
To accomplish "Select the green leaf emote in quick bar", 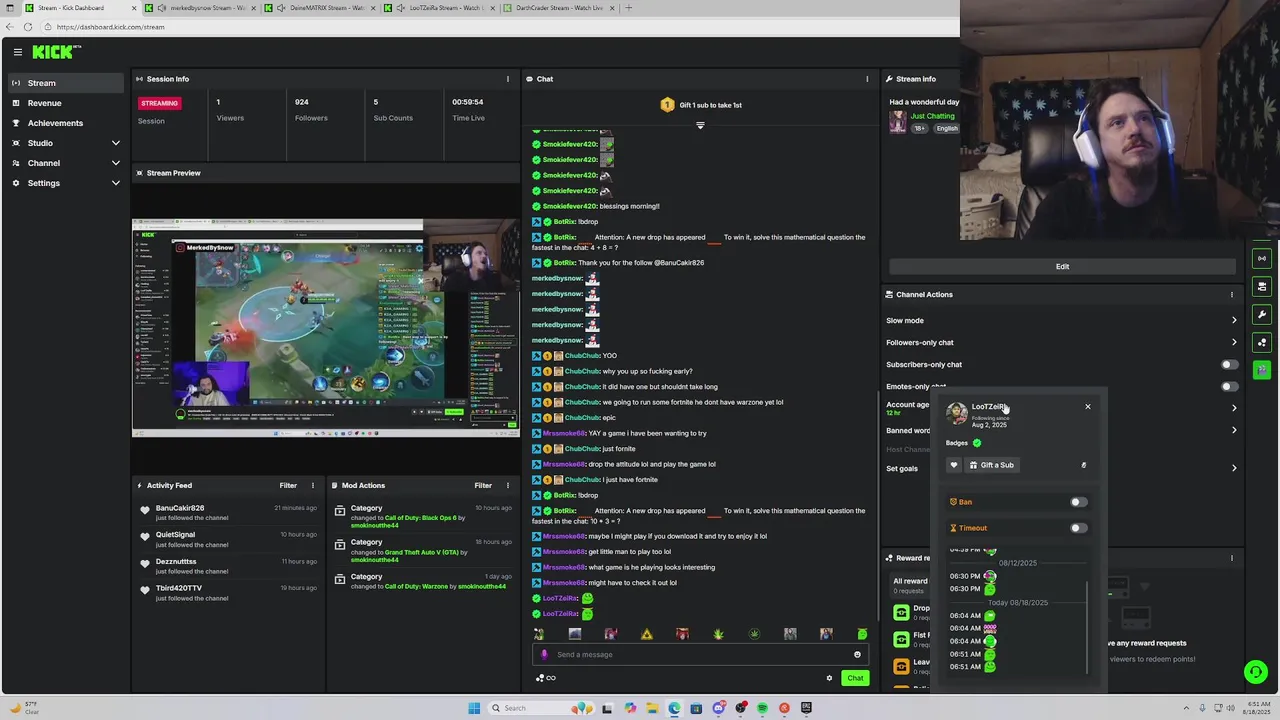I will (x=718, y=634).
